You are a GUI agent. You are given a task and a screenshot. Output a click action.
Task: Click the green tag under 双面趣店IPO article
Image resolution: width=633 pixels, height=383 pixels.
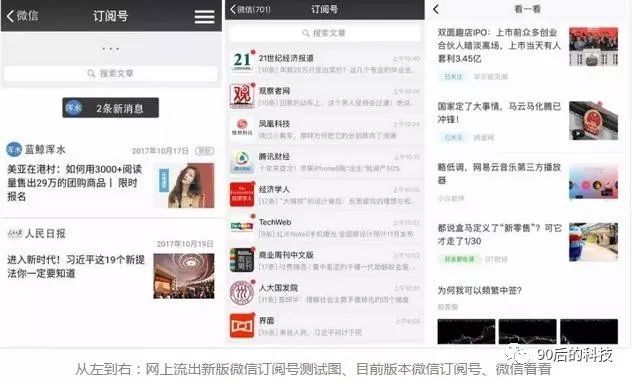(453, 76)
